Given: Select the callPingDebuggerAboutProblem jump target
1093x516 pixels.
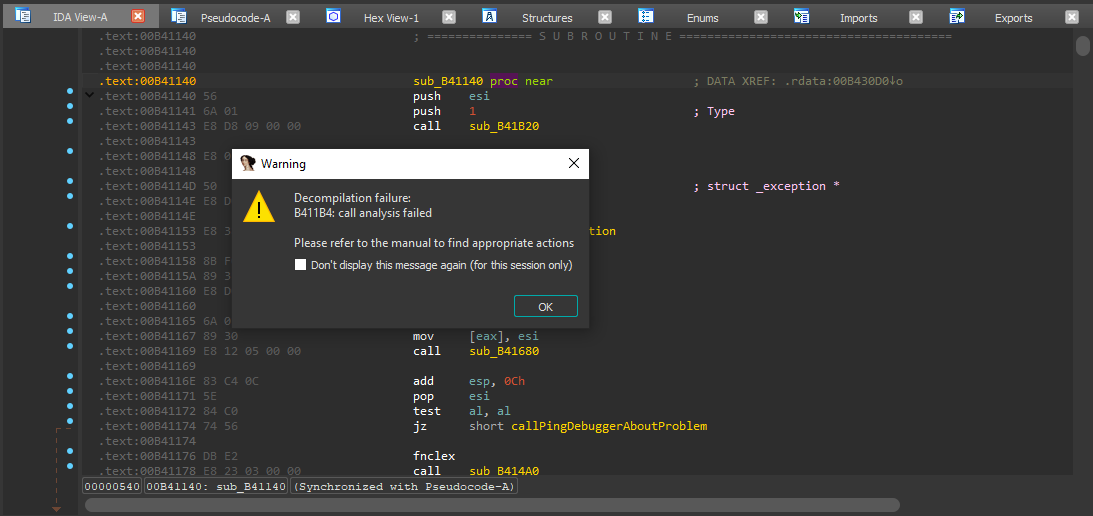Looking at the screenshot, I should point(609,426).
